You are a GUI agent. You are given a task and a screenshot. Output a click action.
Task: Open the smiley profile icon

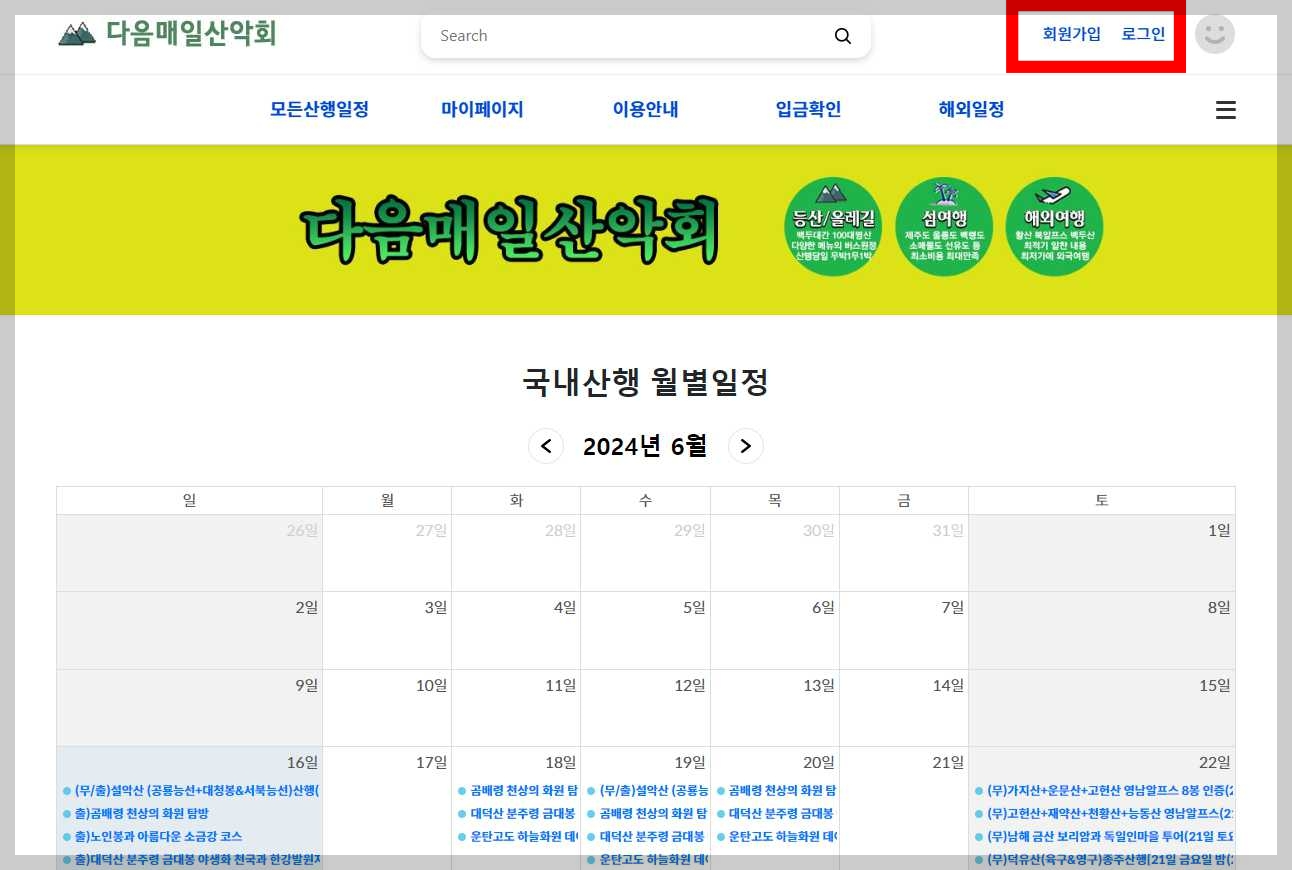point(1215,34)
